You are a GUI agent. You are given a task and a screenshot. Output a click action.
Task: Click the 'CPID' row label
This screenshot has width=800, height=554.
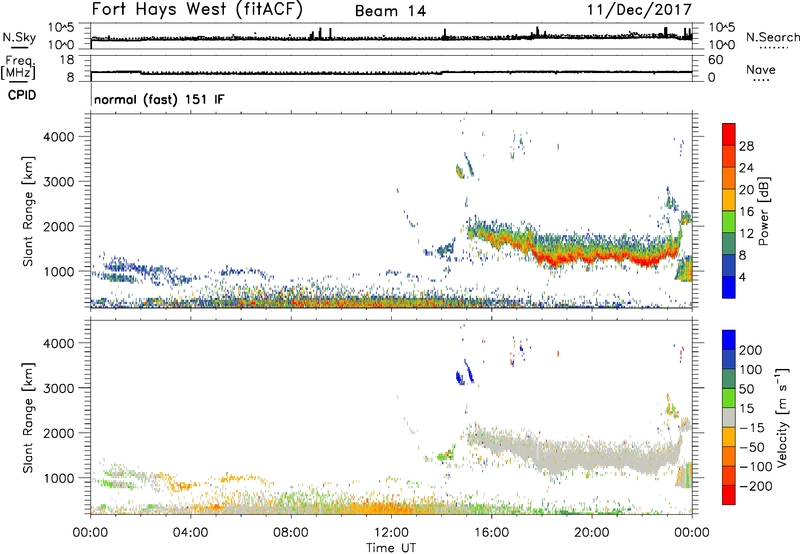tap(22, 95)
